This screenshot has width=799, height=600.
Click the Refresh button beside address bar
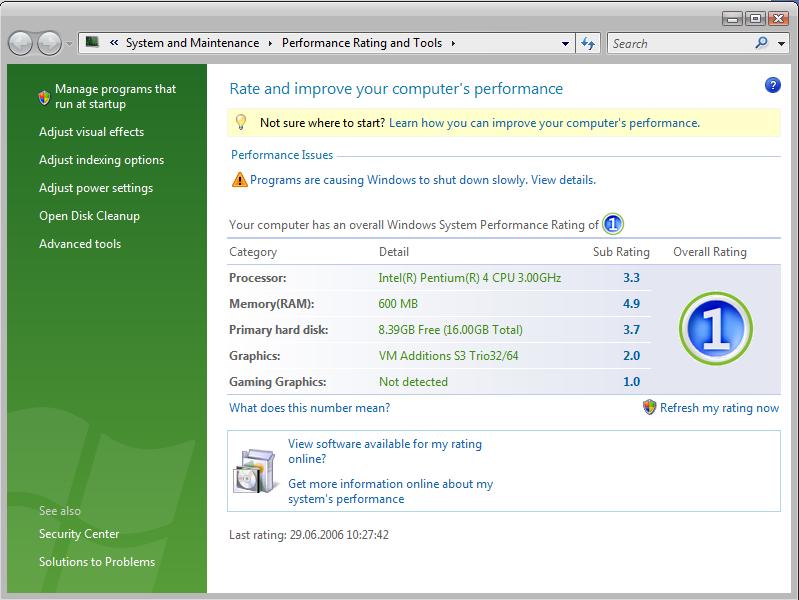tap(588, 43)
